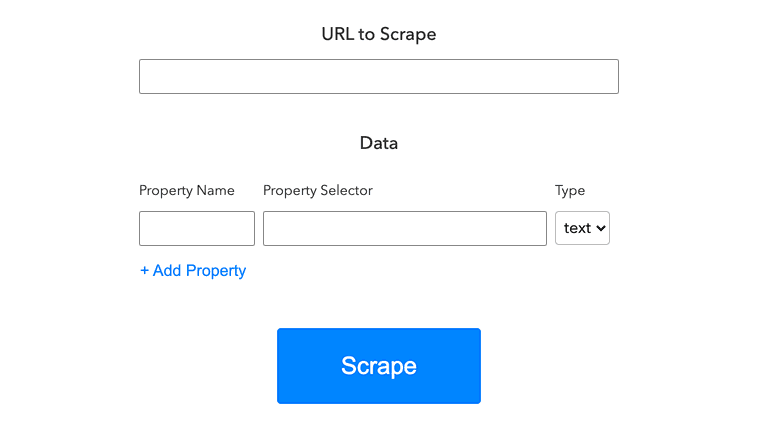The width and height of the screenshot is (759, 430).
Task: Click the "+ Add Property" link
Action: click(x=193, y=271)
